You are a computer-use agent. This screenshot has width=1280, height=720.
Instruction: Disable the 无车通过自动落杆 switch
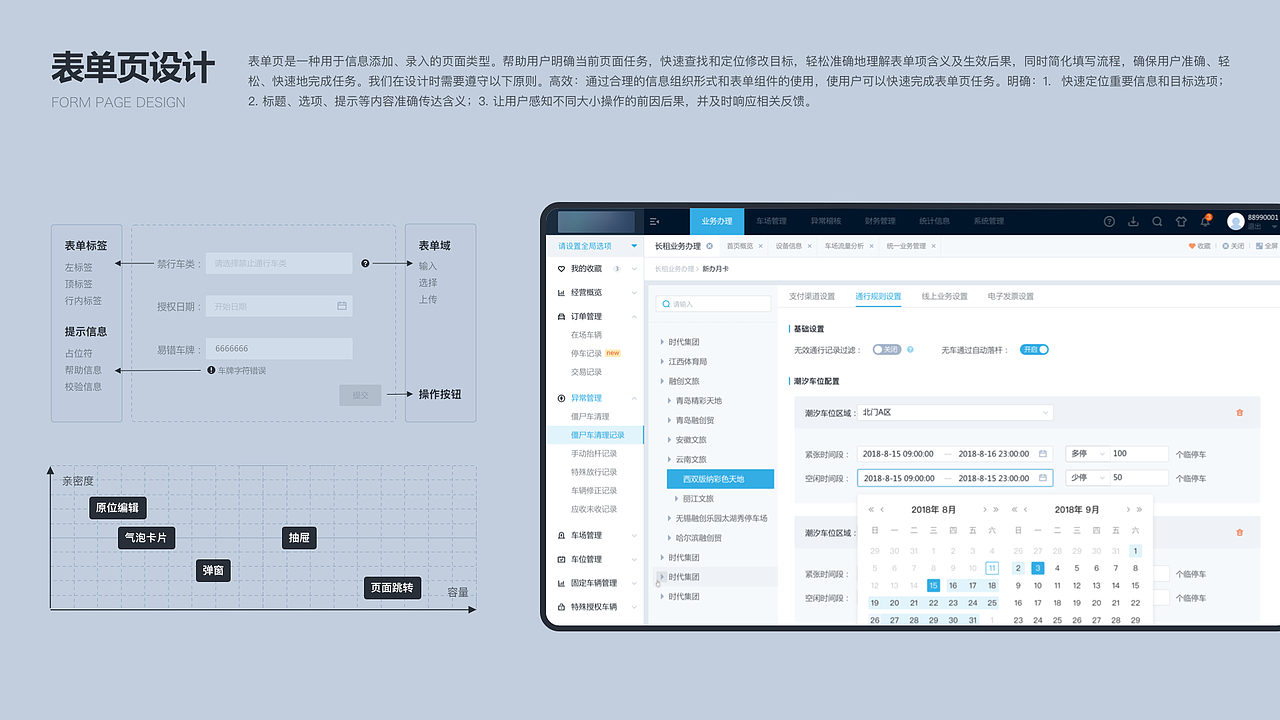tap(1033, 349)
